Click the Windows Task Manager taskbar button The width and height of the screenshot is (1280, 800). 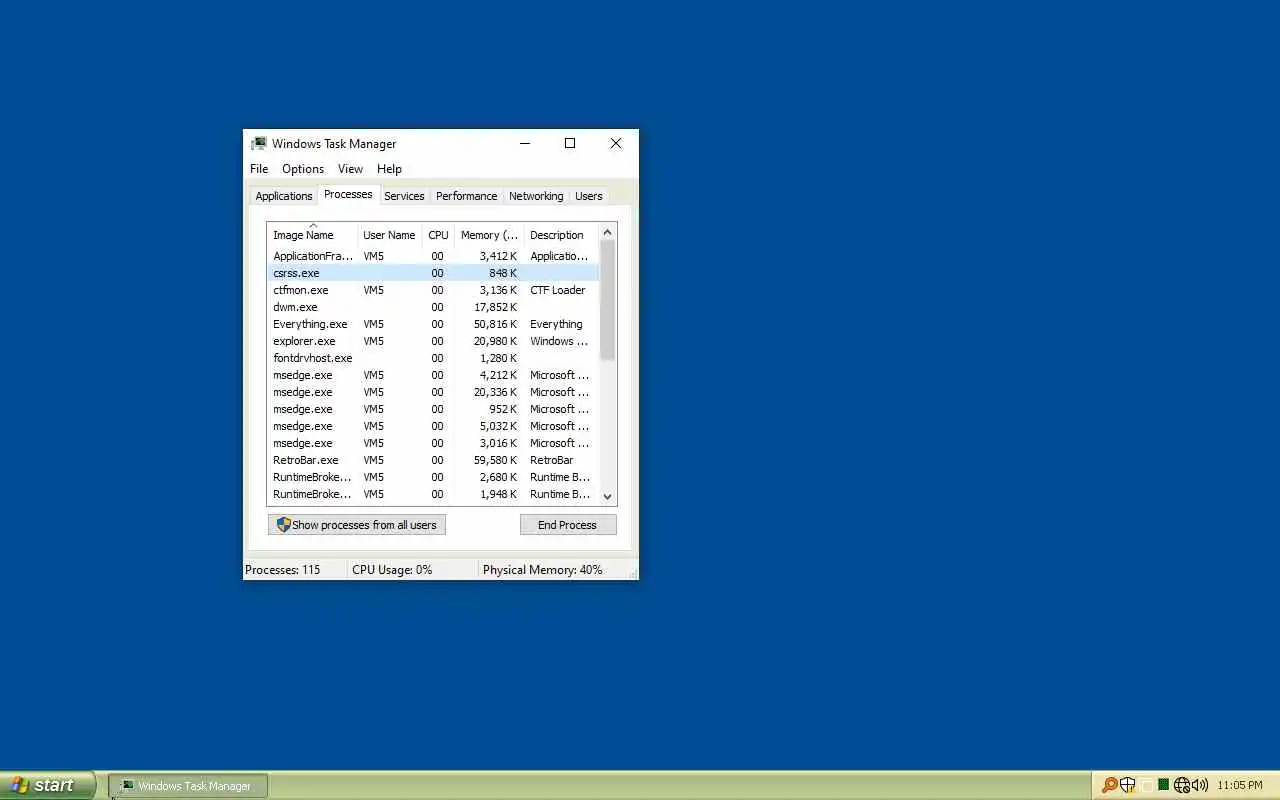[188, 786]
